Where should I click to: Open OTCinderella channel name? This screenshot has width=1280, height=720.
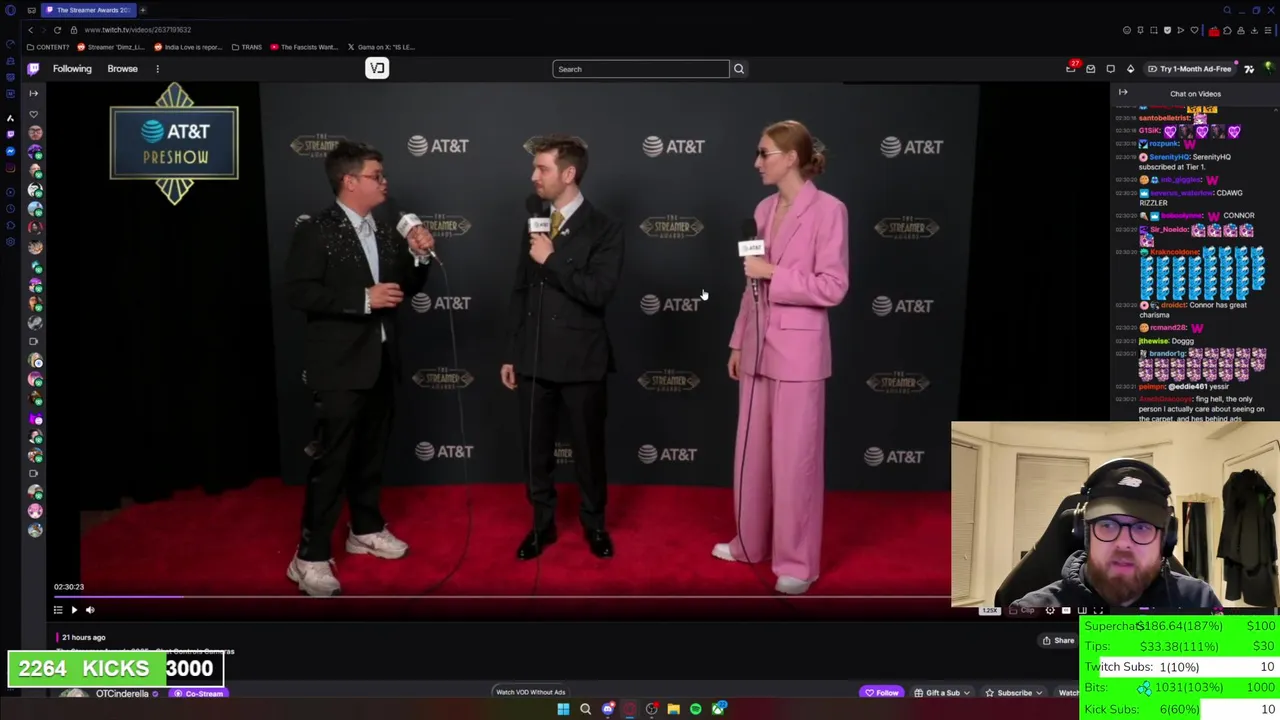tap(122, 694)
